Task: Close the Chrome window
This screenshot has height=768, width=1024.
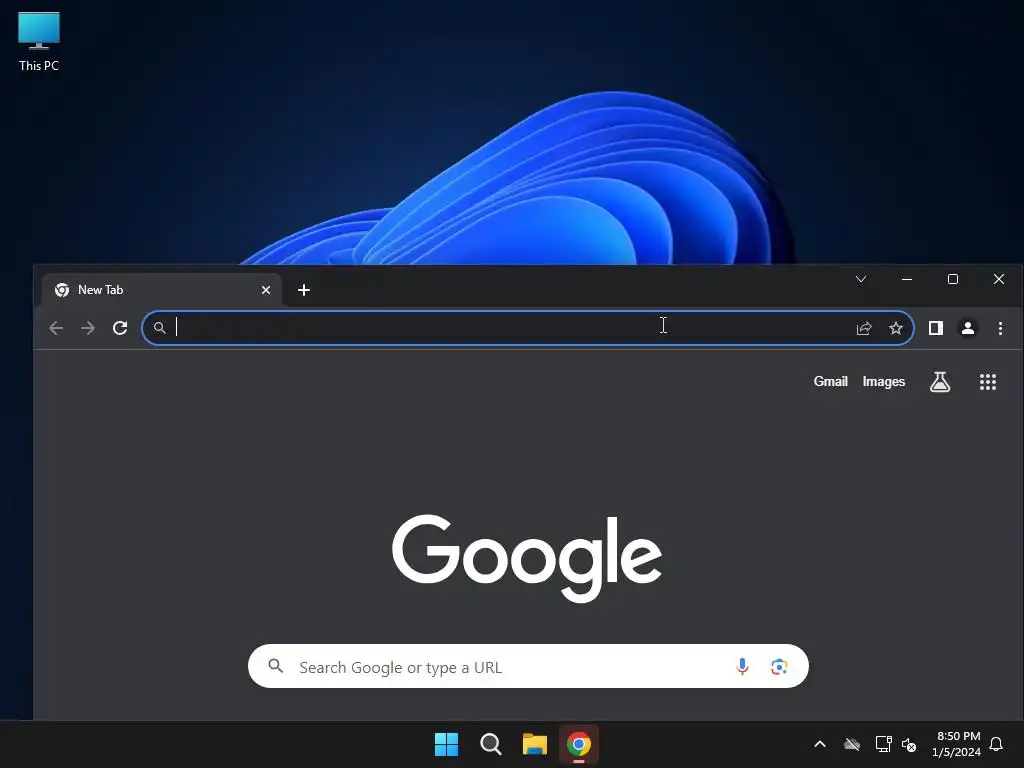Action: point(999,280)
